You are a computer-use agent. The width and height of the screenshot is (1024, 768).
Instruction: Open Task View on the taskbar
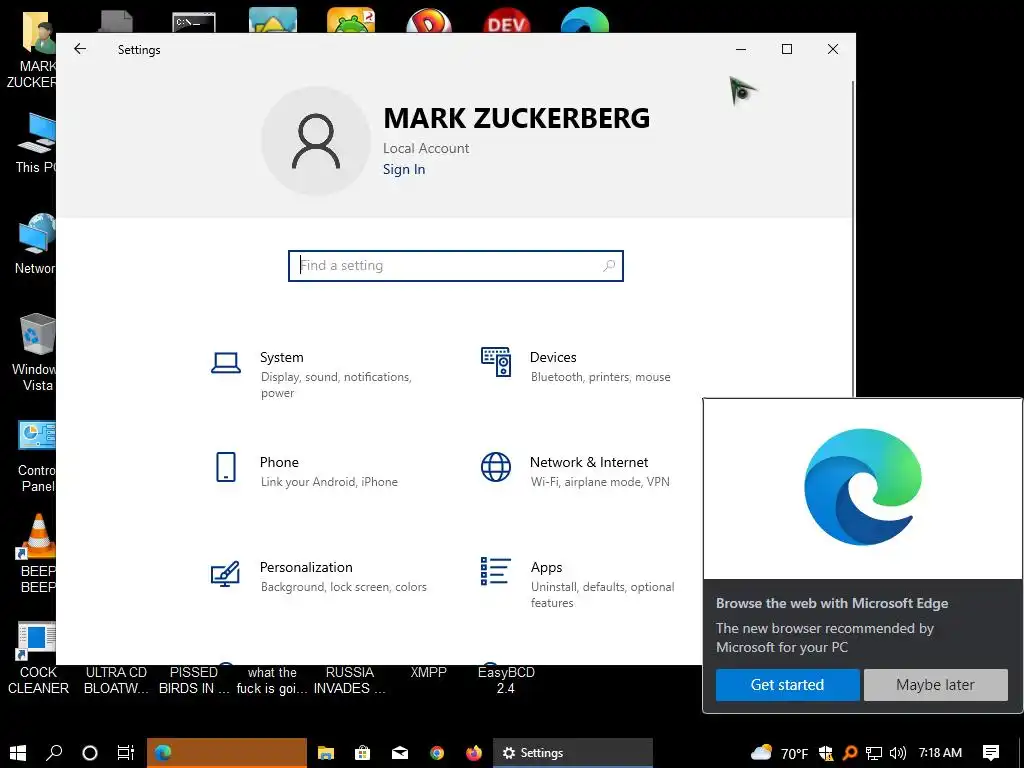[x=125, y=752]
